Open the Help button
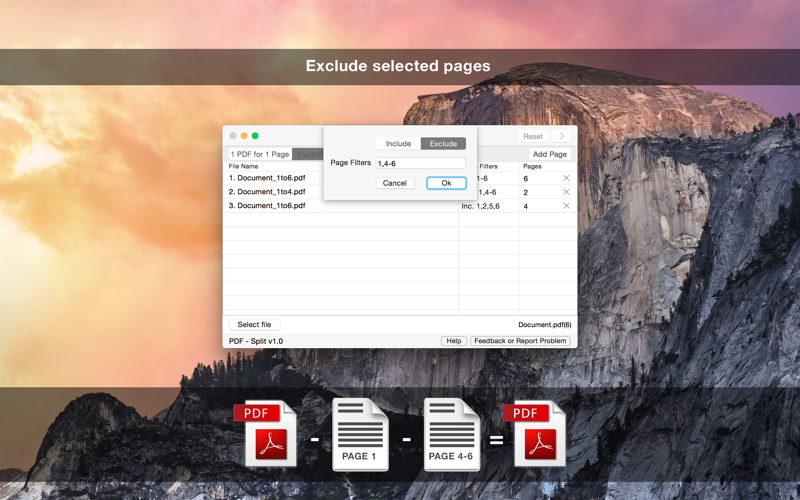The image size is (800, 500). click(454, 341)
